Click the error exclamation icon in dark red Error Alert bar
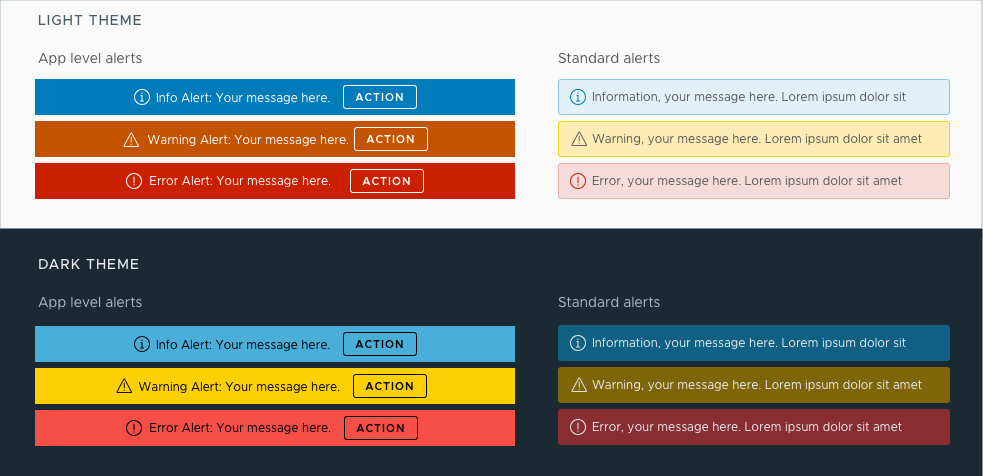This screenshot has width=983, height=476. click(134, 181)
